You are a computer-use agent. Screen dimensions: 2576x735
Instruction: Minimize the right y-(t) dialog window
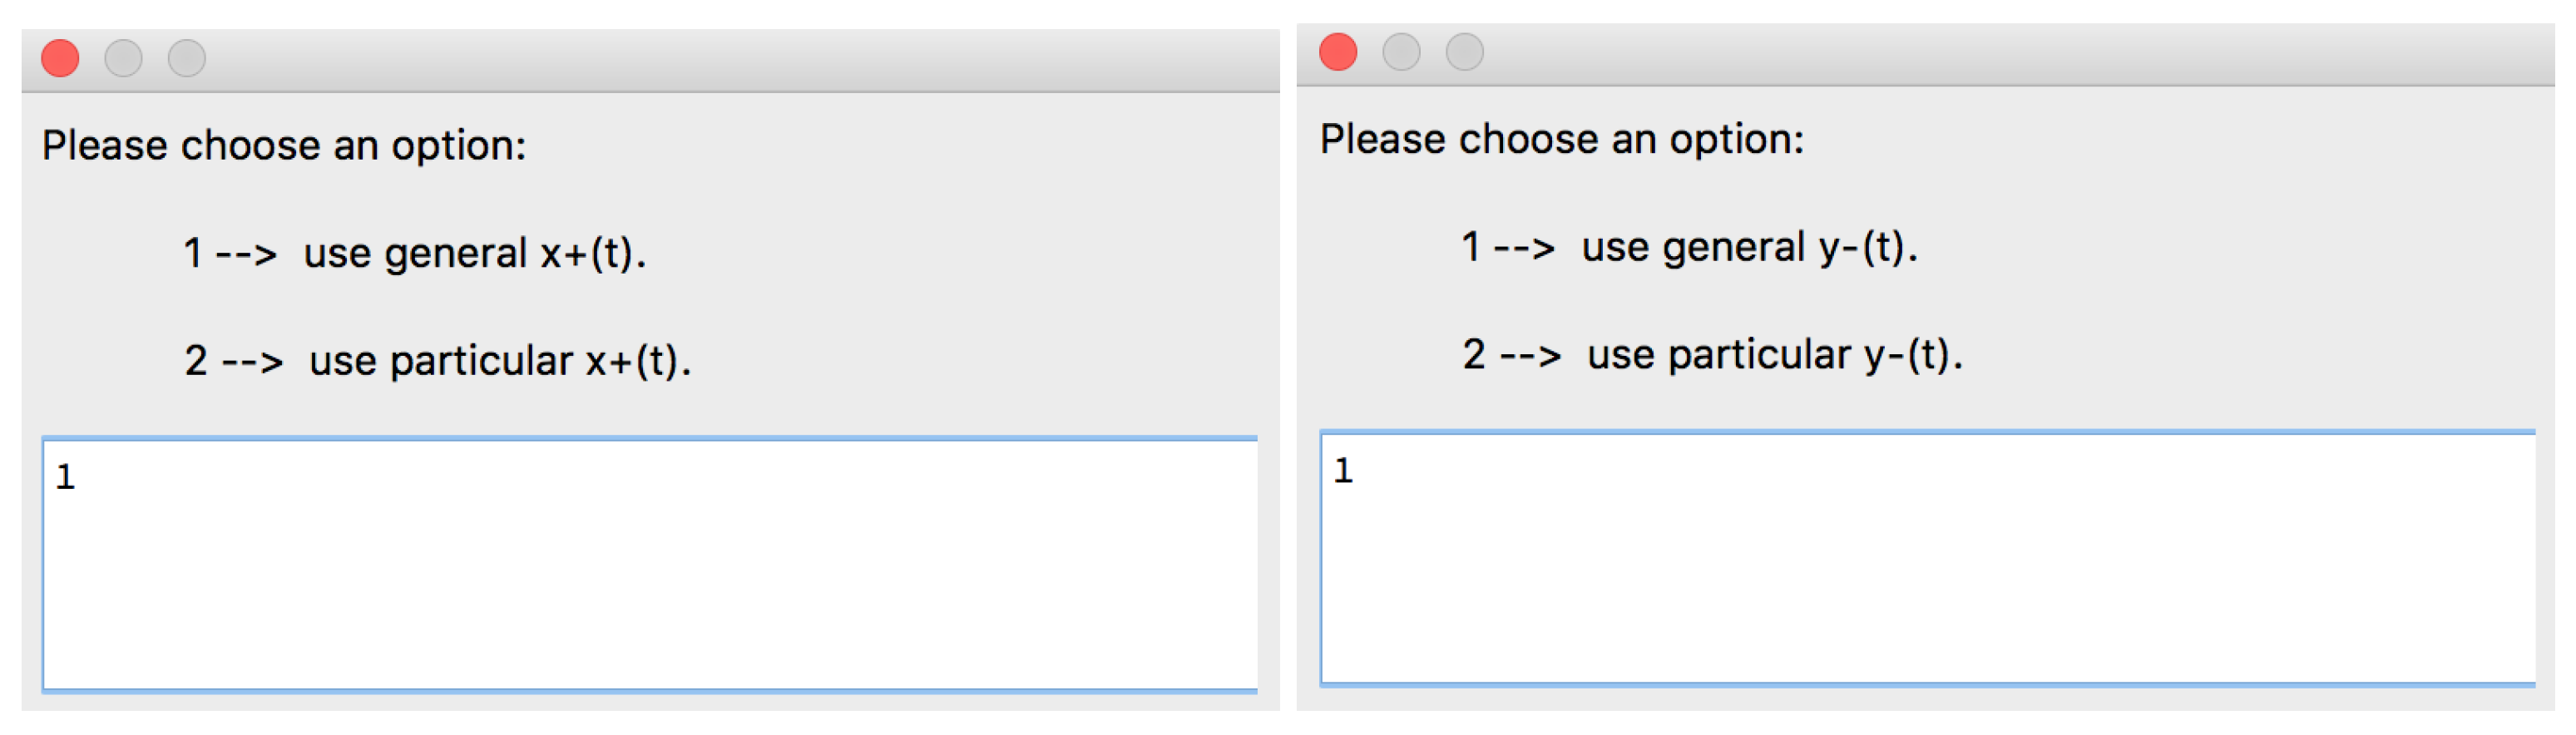[1401, 52]
